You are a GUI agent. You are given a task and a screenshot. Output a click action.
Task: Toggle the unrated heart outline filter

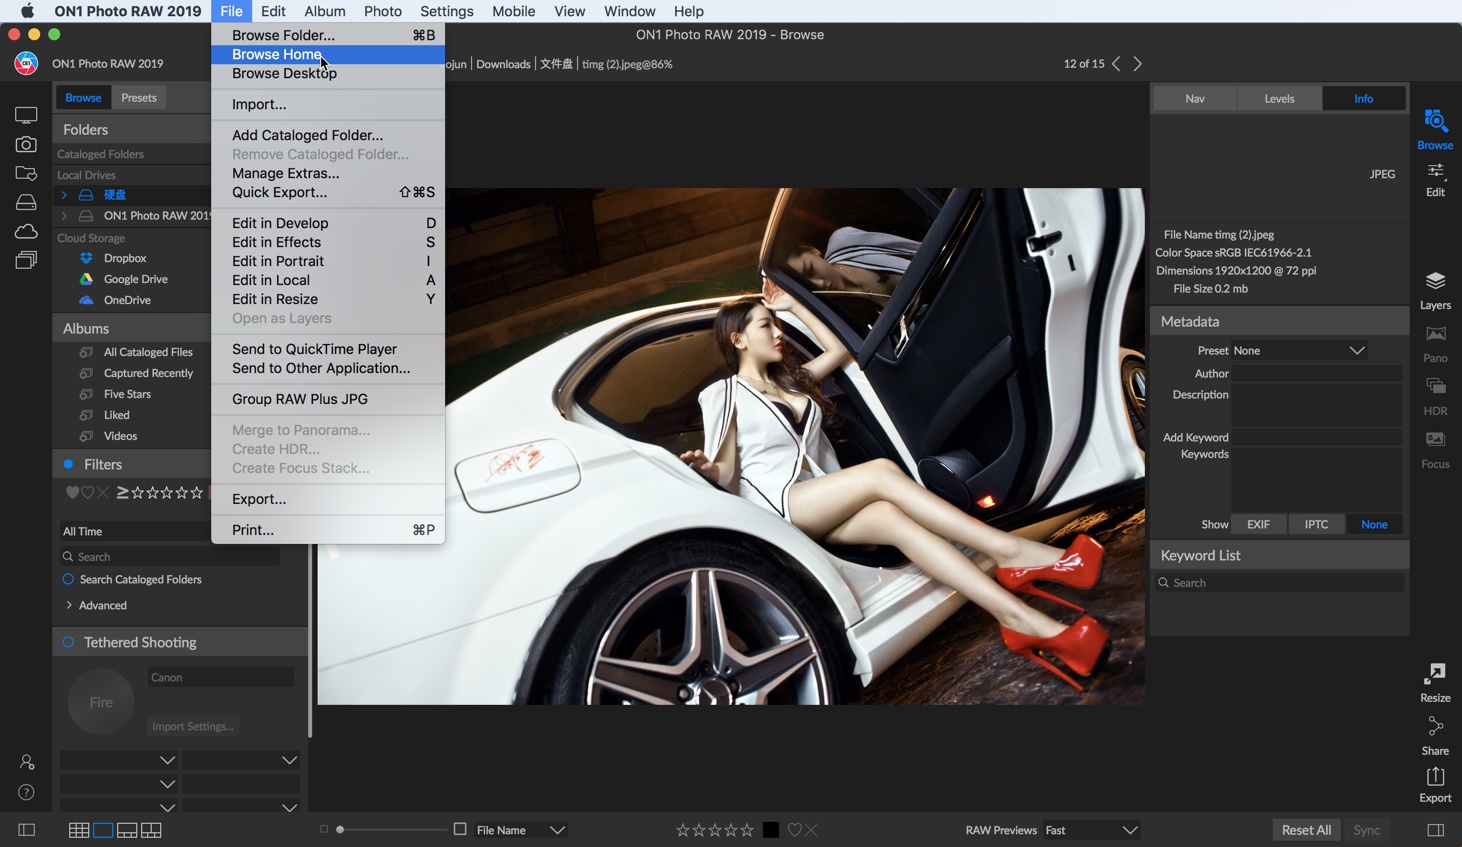(x=88, y=493)
